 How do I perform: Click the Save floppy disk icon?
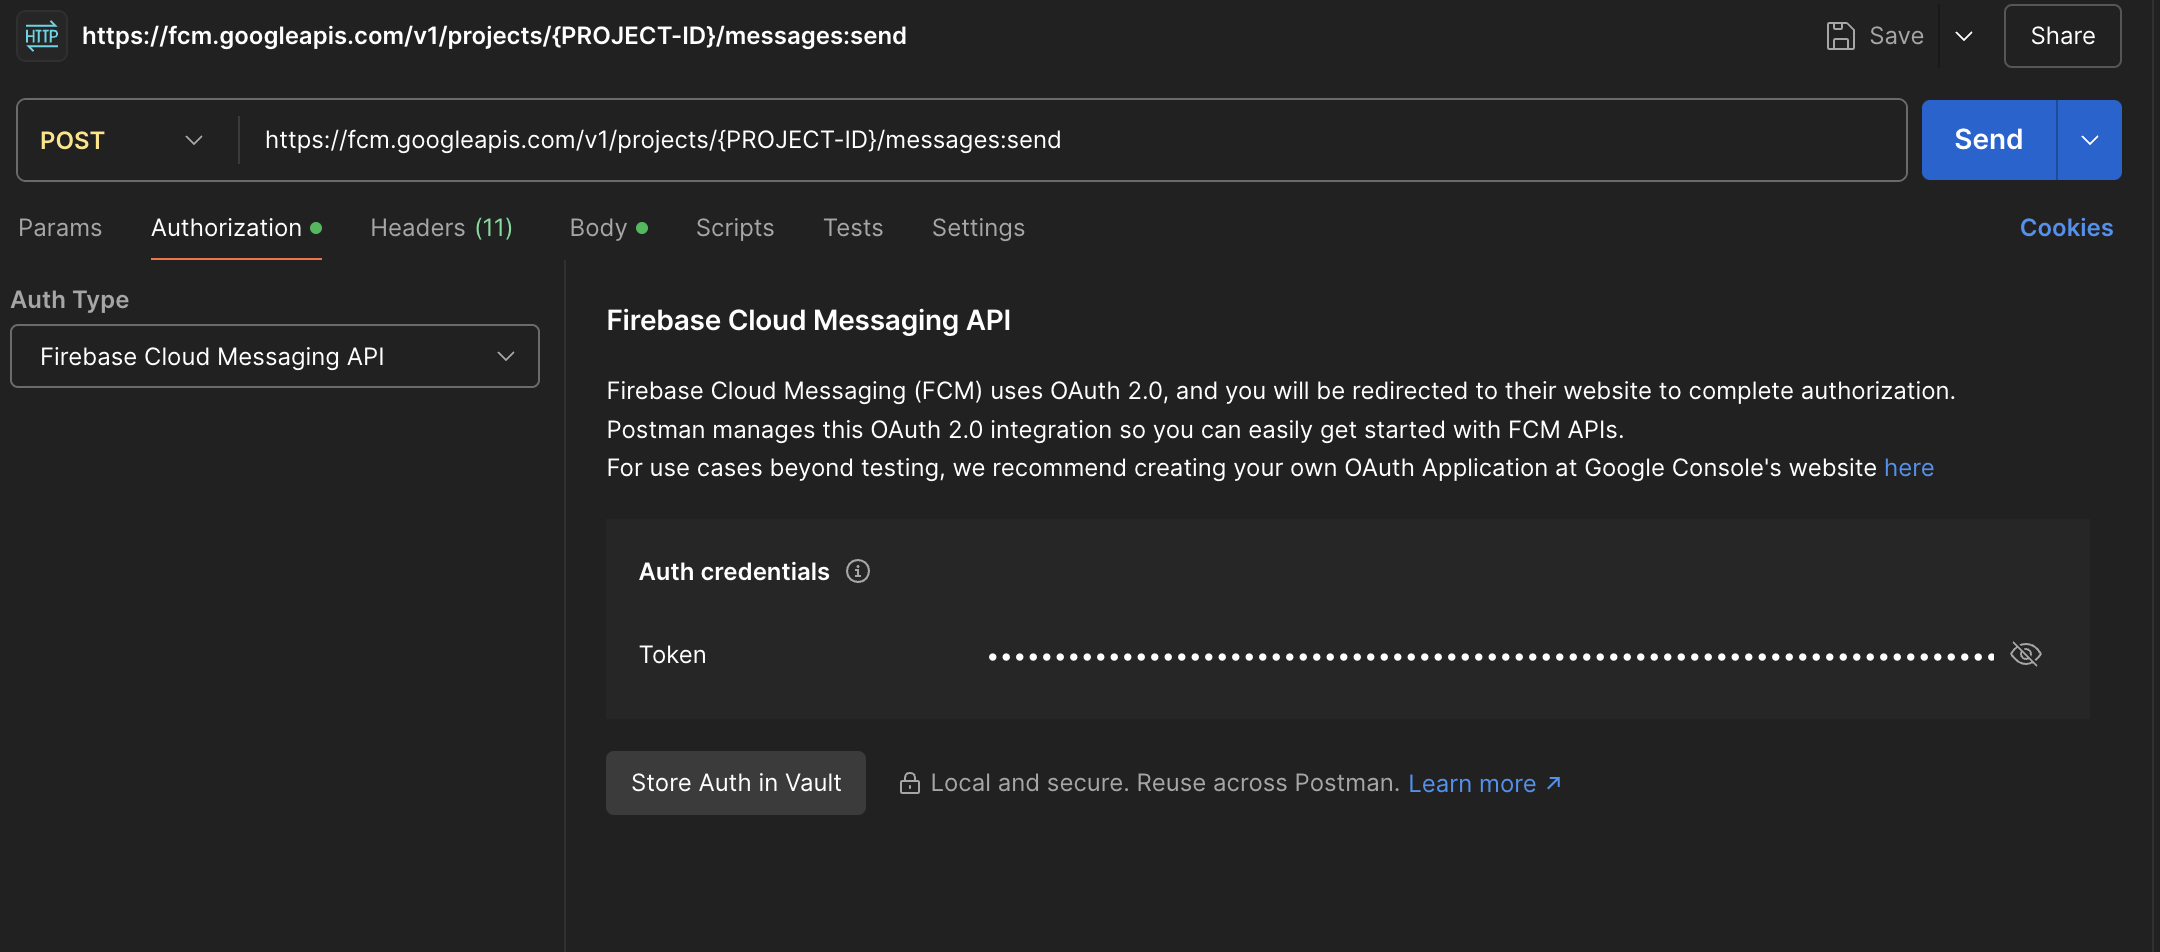tap(1840, 36)
